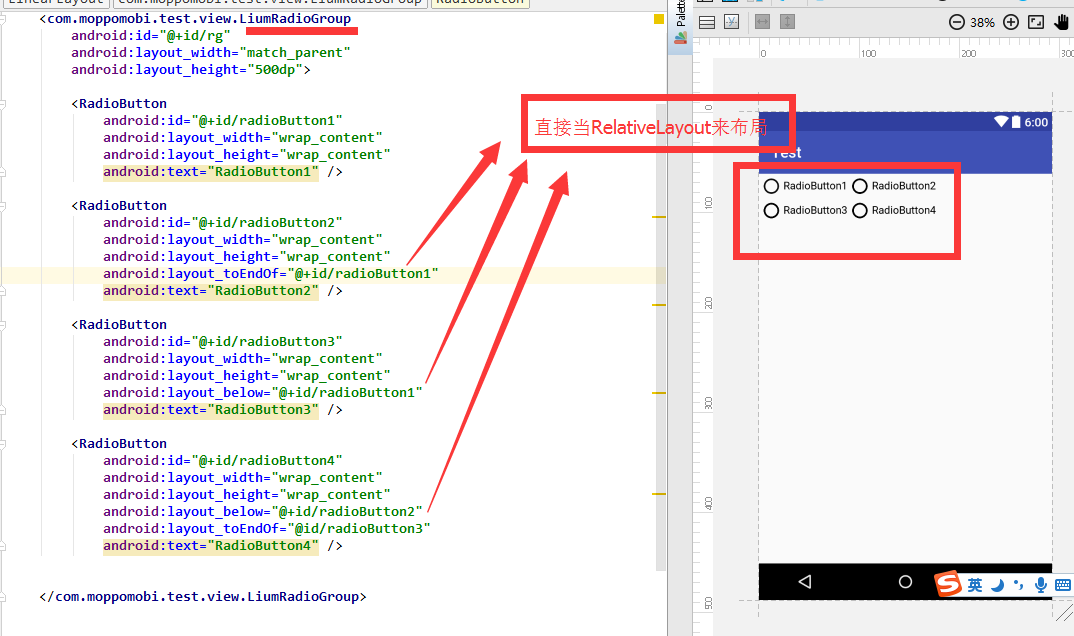Select RadioButton4 in the preview
The image size is (1074, 636).
click(x=894, y=211)
